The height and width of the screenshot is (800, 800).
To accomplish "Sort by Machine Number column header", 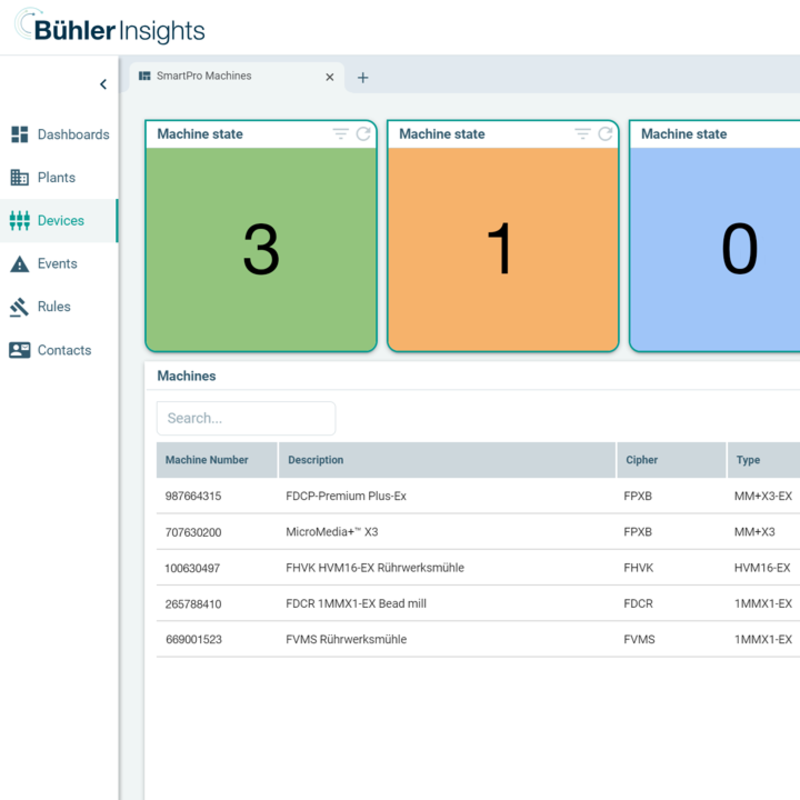I will pos(207,460).
